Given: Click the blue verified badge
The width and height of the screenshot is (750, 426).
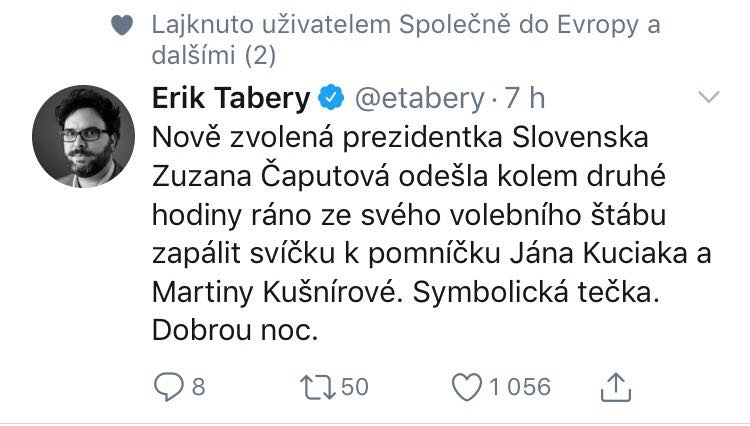Looking at the screenshot, I should click(332, 98).
